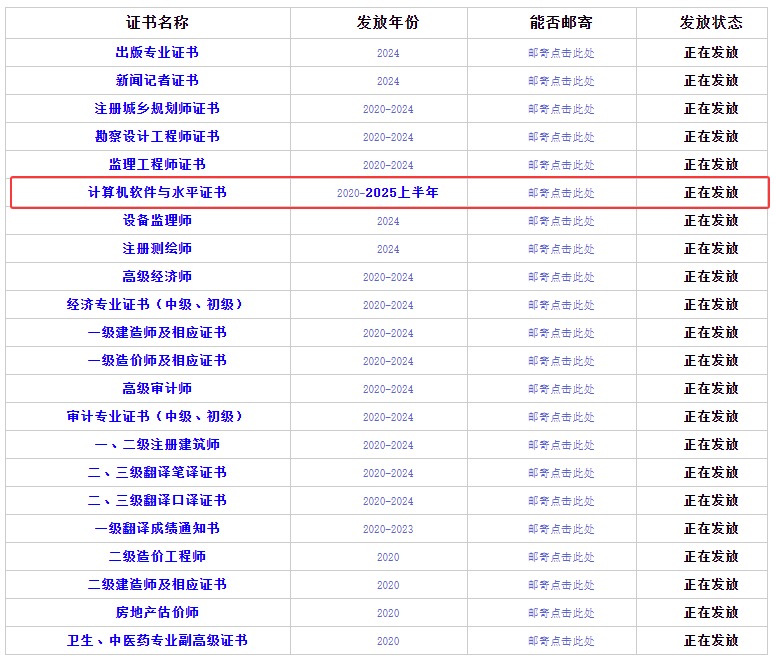Click the 新闻记者证书 certificate name

click(157, 80)
